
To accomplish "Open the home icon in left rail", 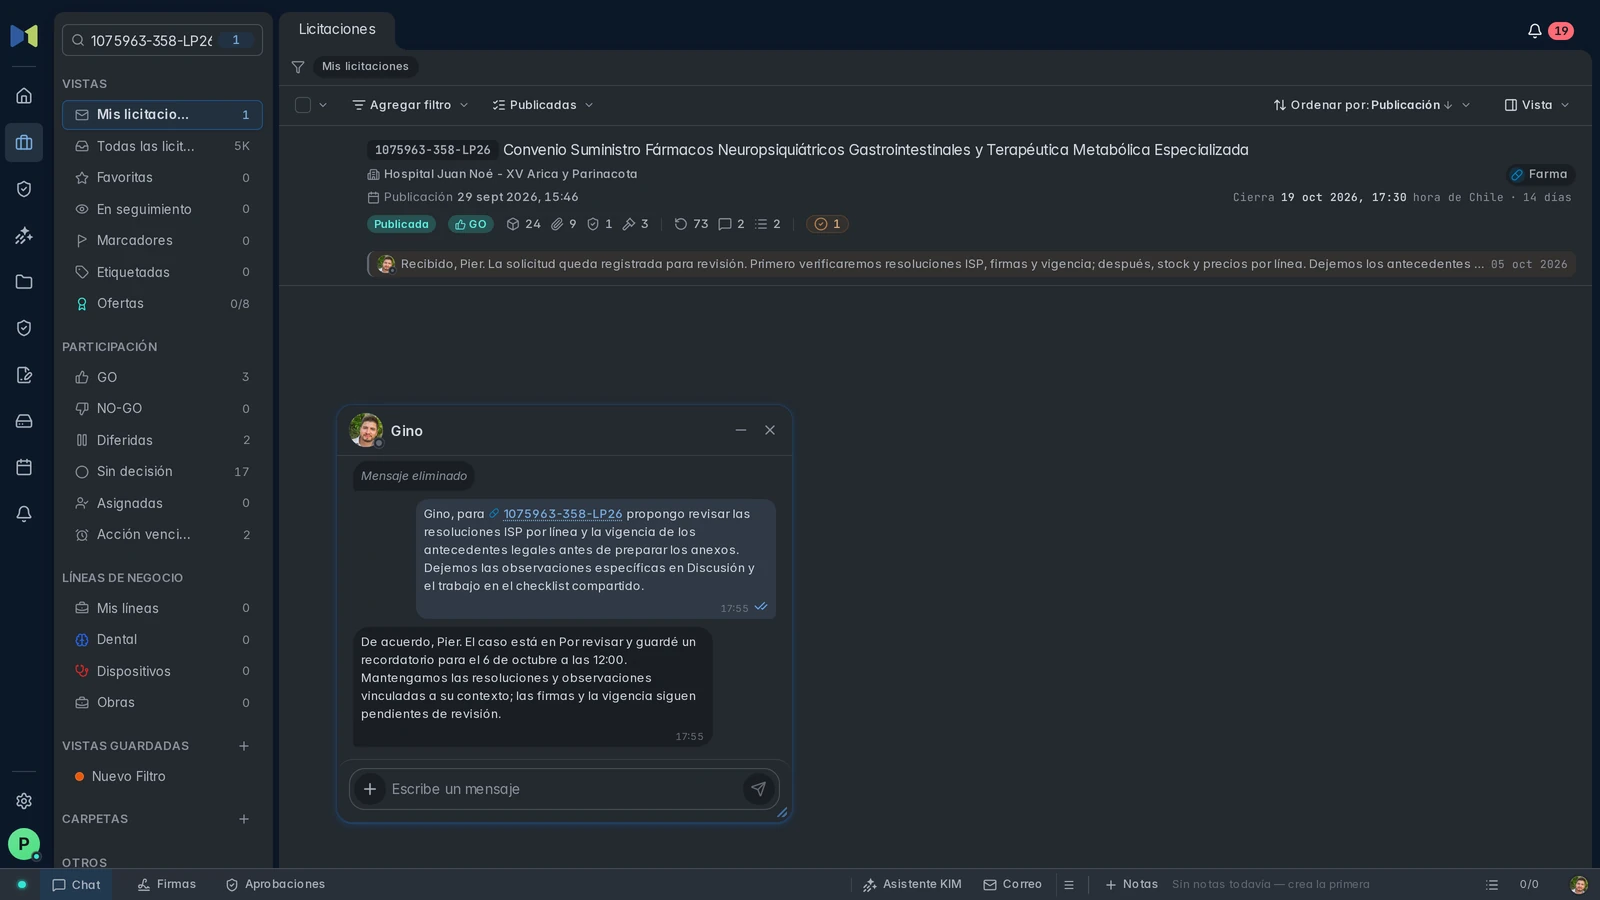I will (x=24, y=96).
